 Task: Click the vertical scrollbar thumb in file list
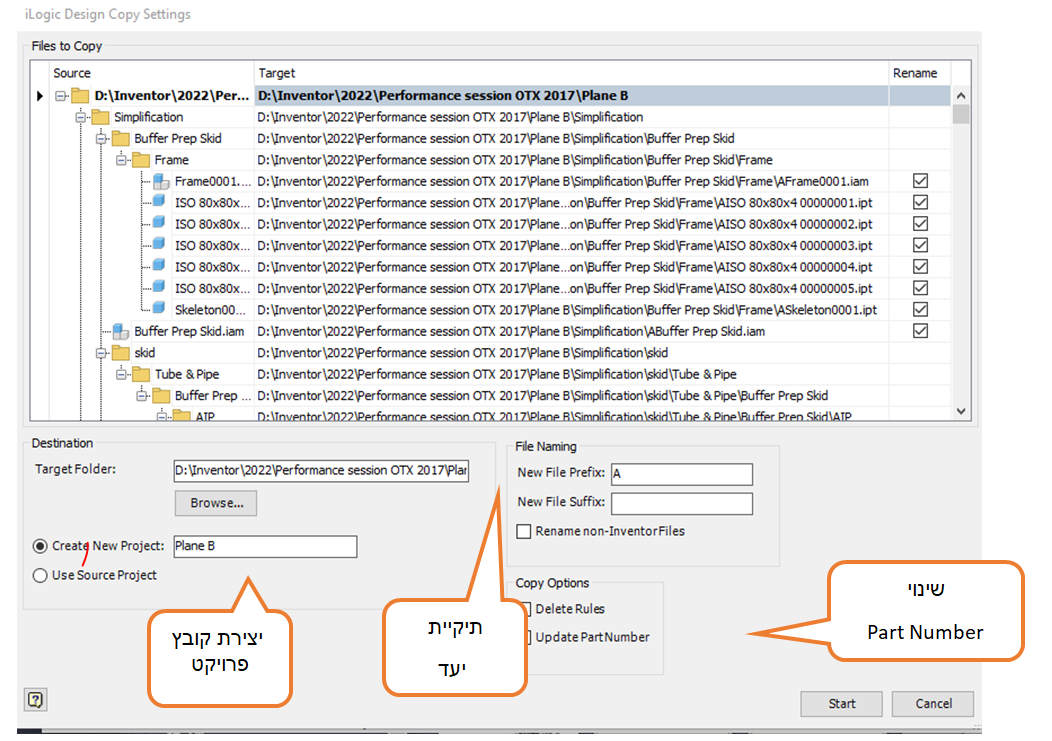click(961, 115)
